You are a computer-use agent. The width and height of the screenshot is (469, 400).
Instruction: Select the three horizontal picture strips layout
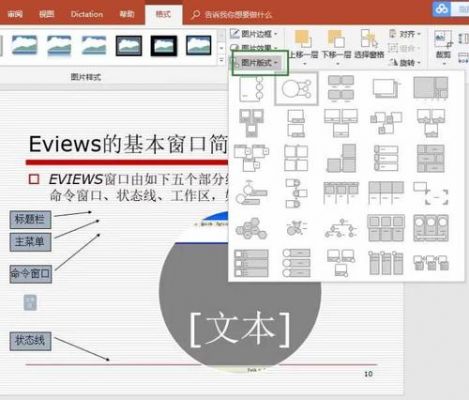pos(386,158)
